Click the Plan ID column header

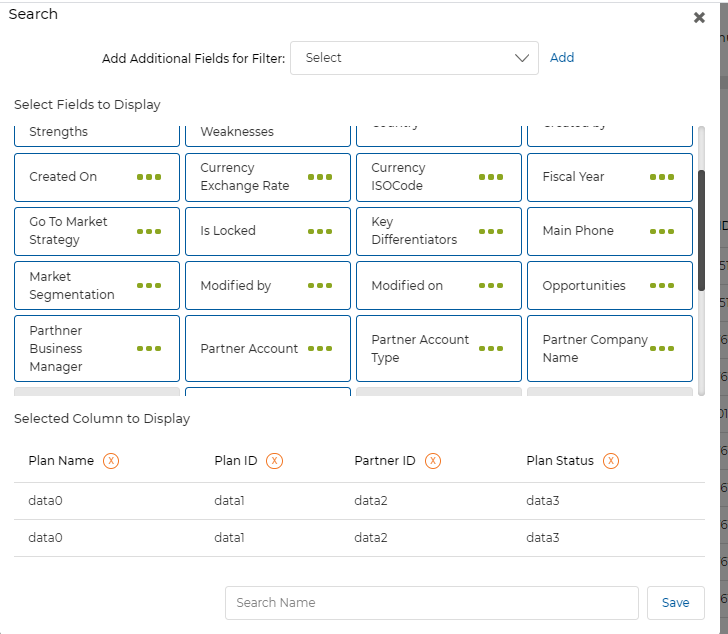[235, 461]
